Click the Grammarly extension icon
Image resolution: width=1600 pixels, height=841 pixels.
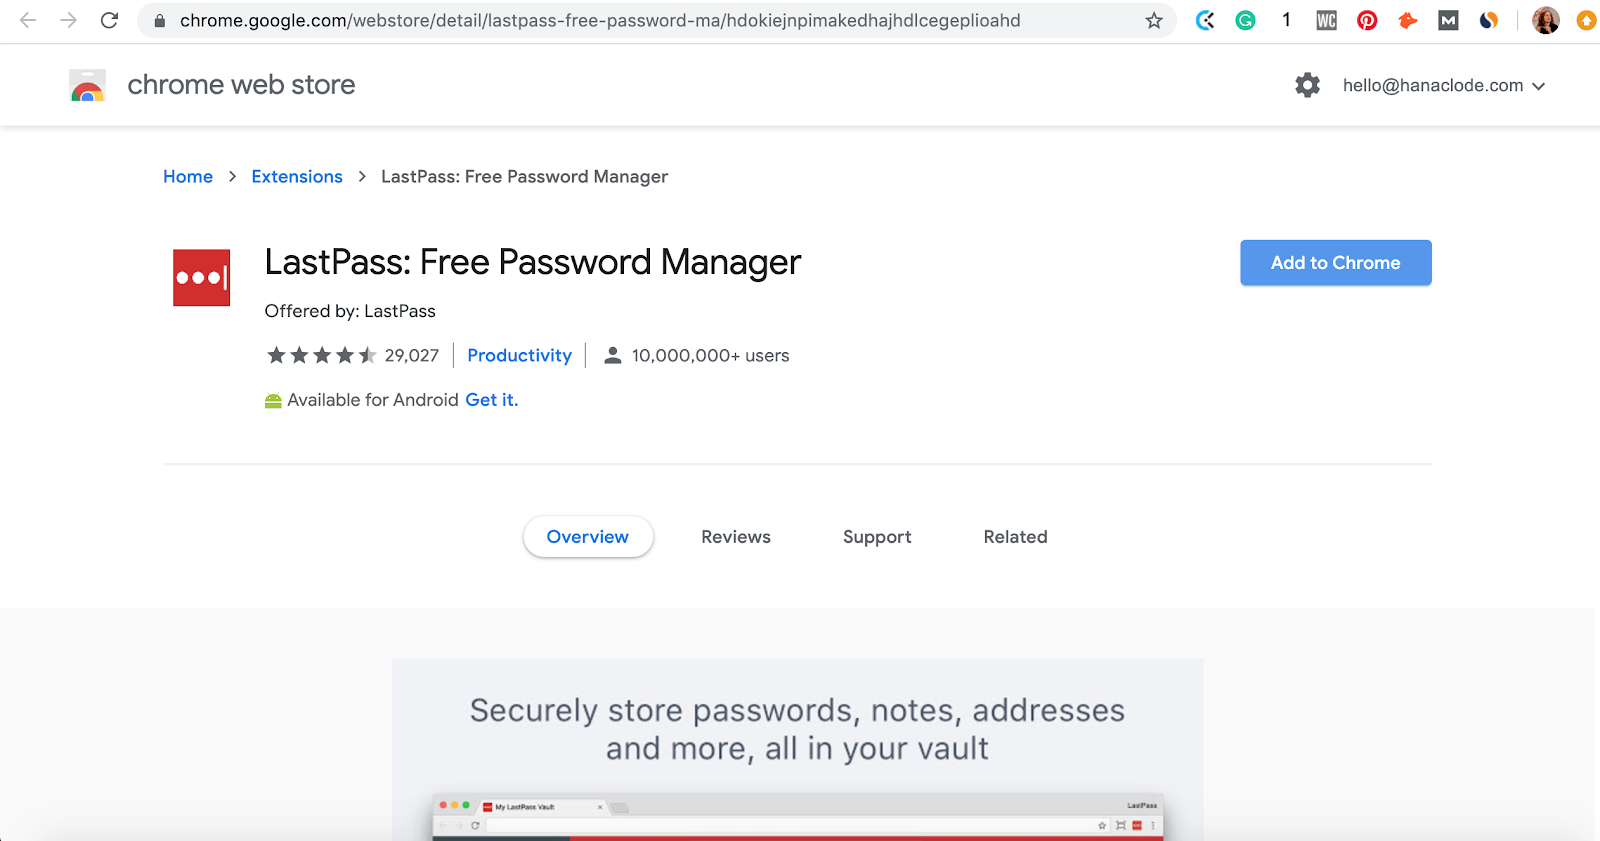click(x=1245, y=20)
